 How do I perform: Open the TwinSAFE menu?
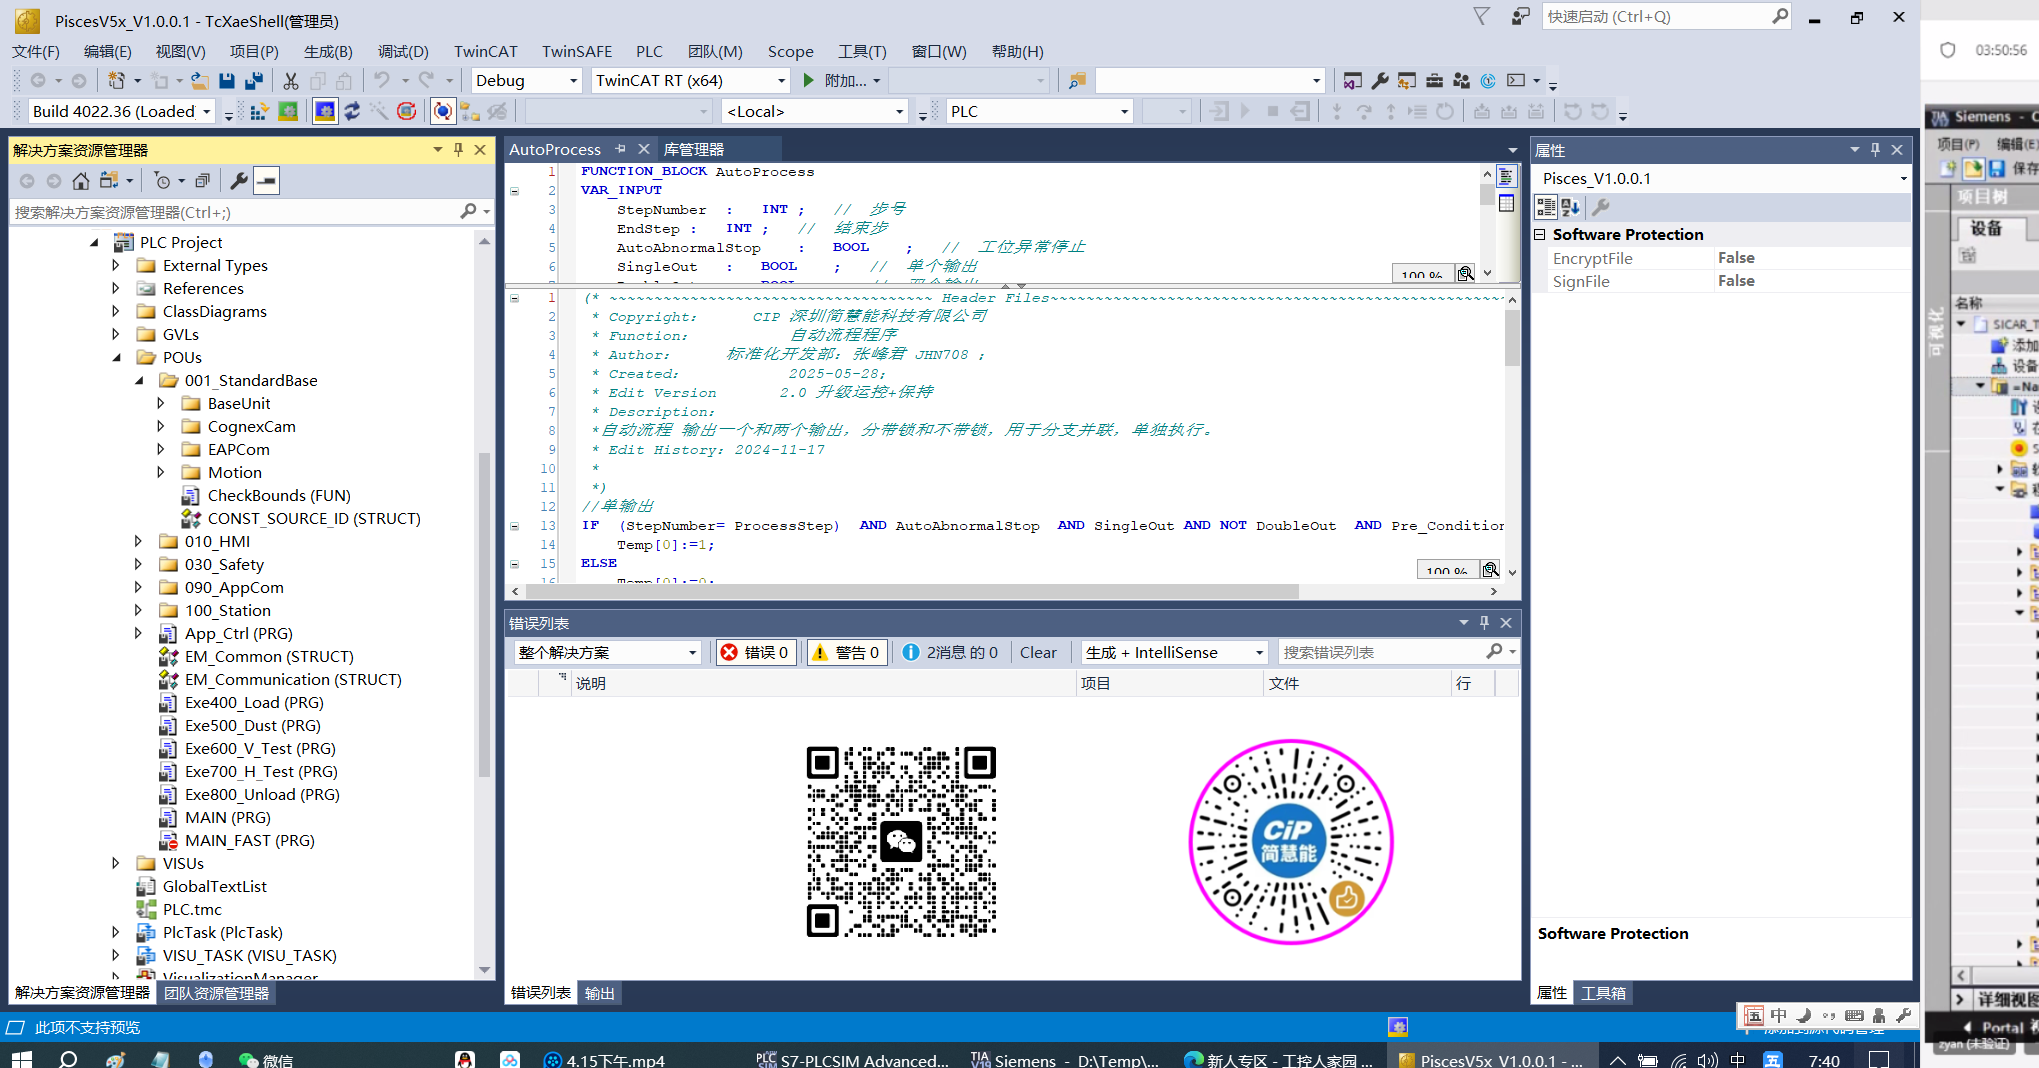(576, 51)
